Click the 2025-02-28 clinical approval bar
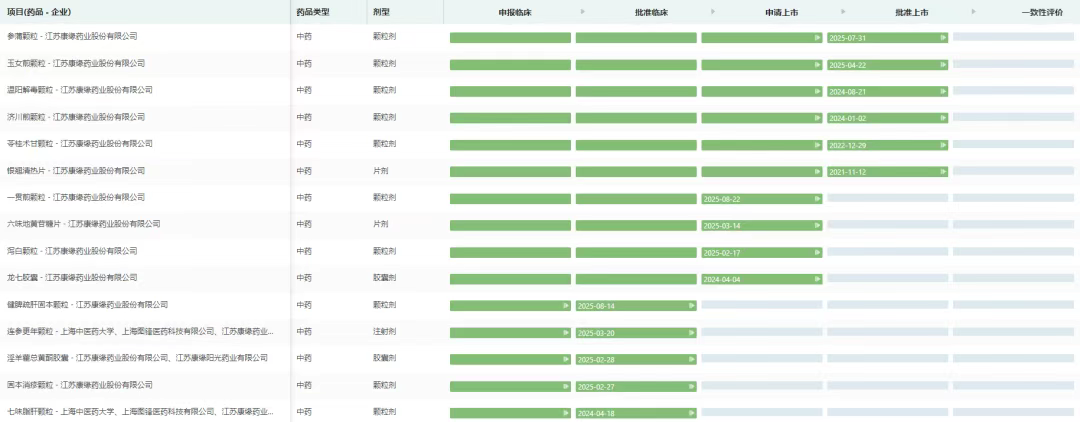Viewport: 1080px width, 422px height. point(636,359)
